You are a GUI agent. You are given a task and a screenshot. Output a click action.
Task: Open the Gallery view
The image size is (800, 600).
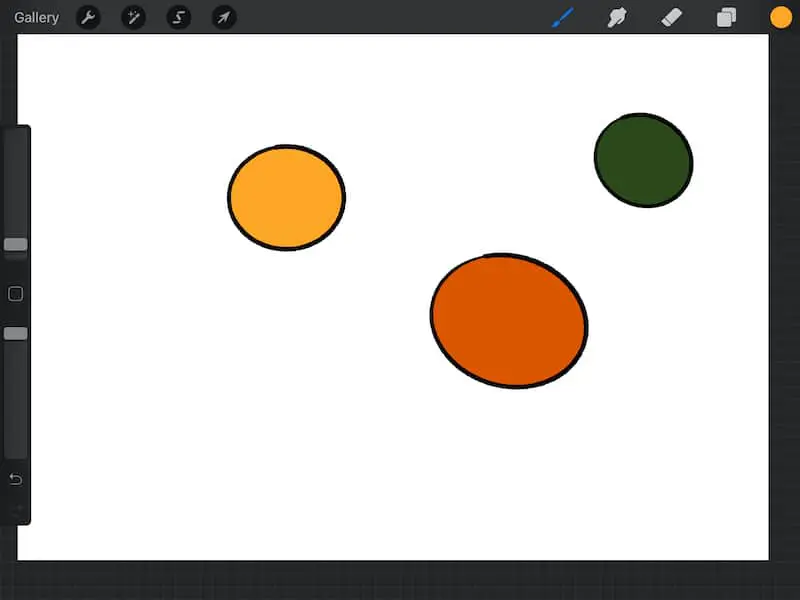click(36, 18)
